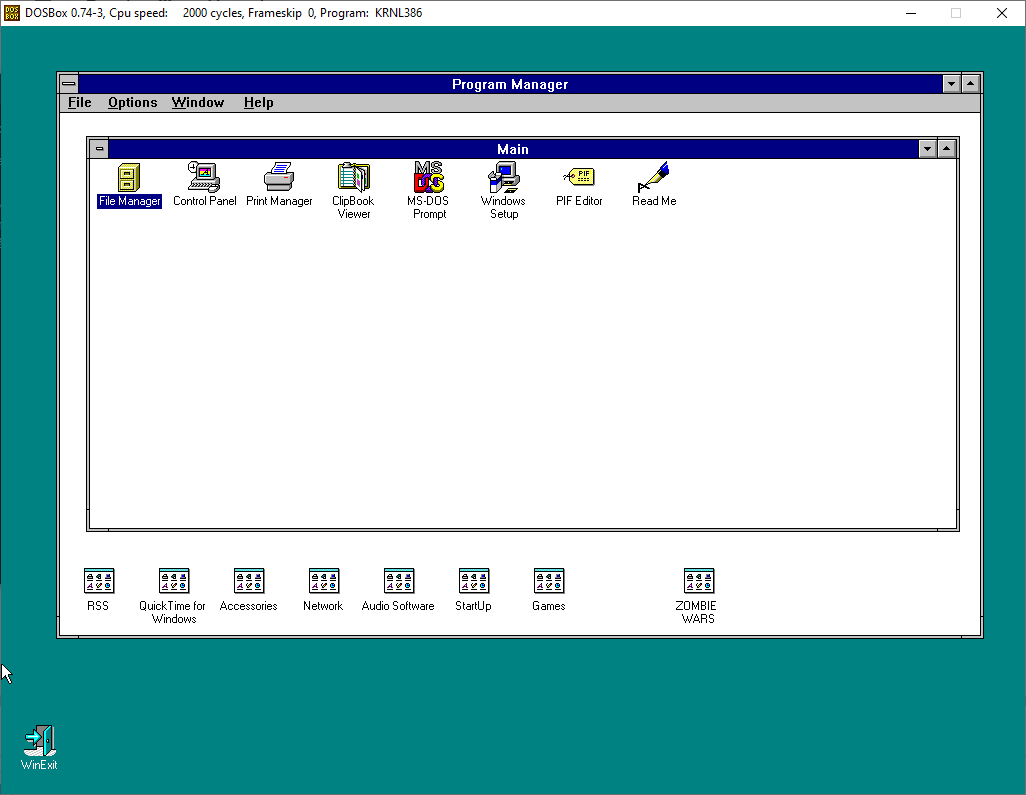
Task: Select the Accessories group icon
Action: (248, 580)
